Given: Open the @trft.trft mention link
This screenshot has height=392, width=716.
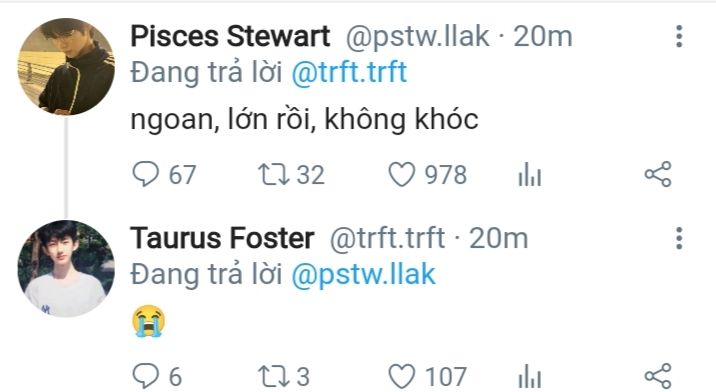Looking at the screenshot, I should (349, 72).
